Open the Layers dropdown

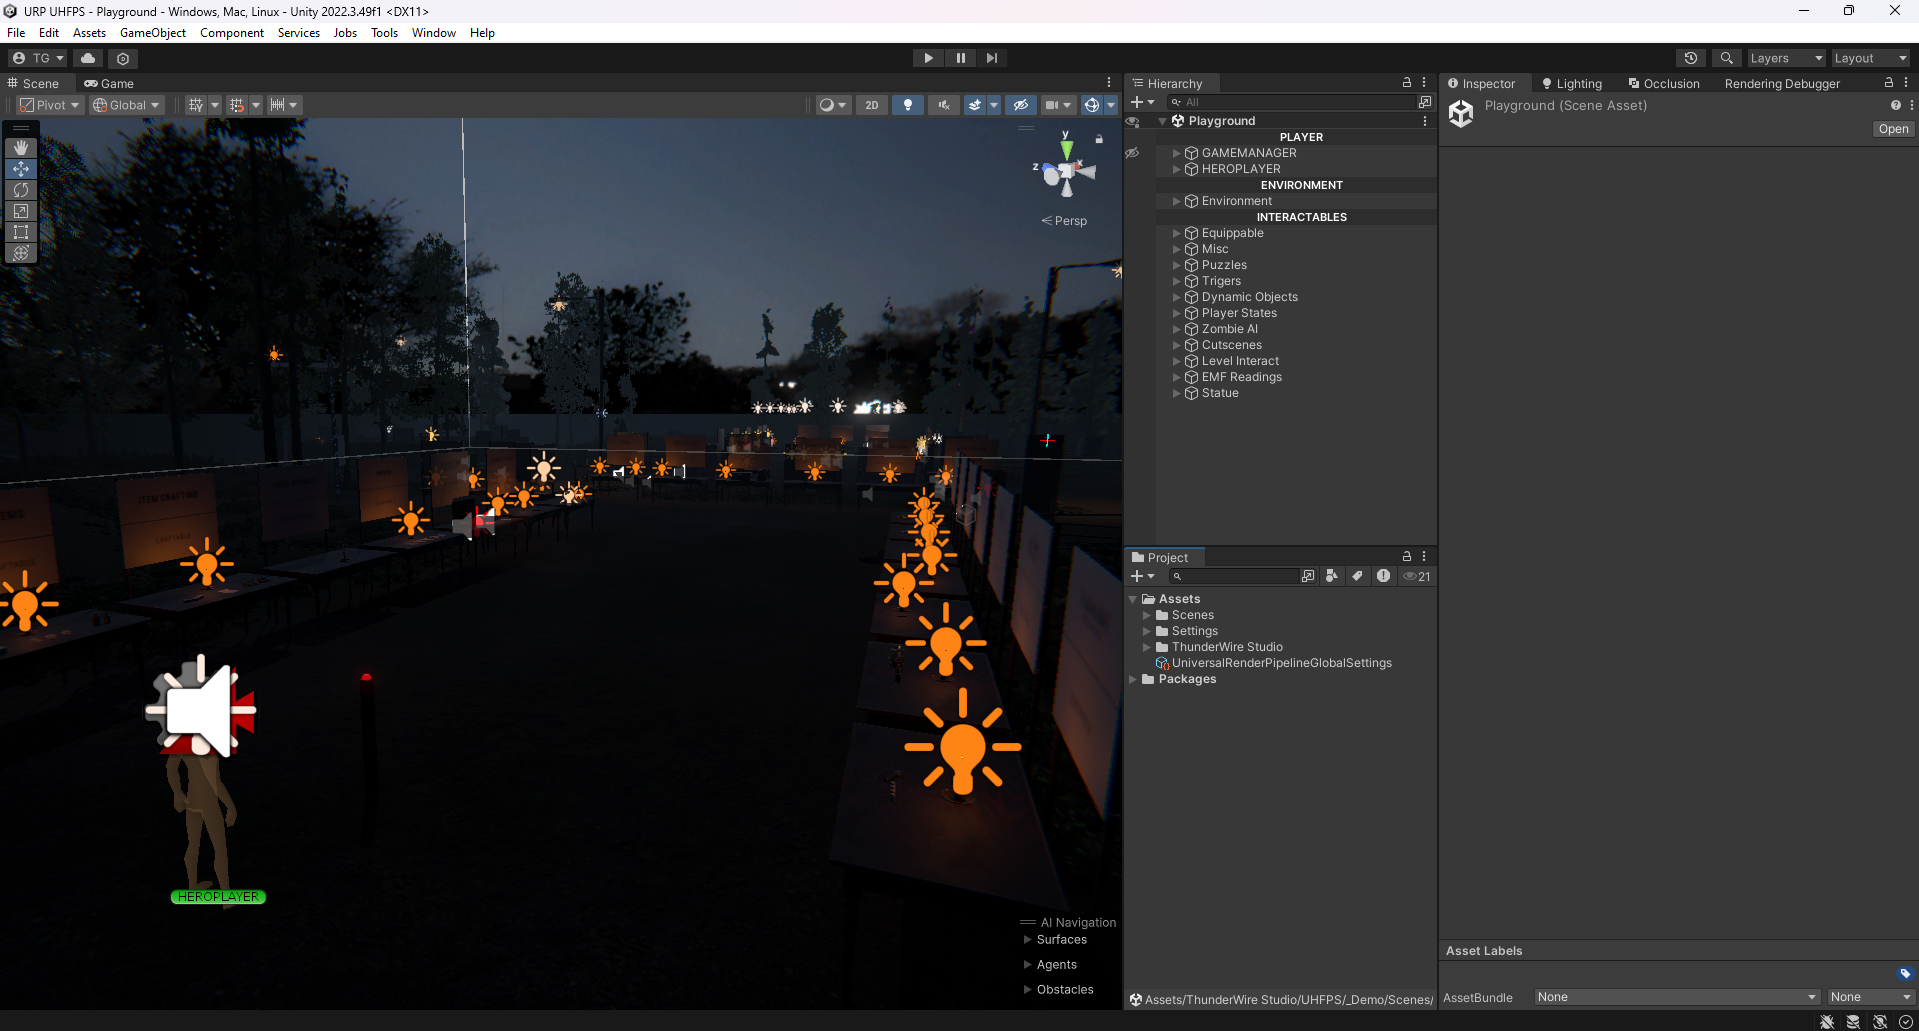click(x=1785, y=58)
